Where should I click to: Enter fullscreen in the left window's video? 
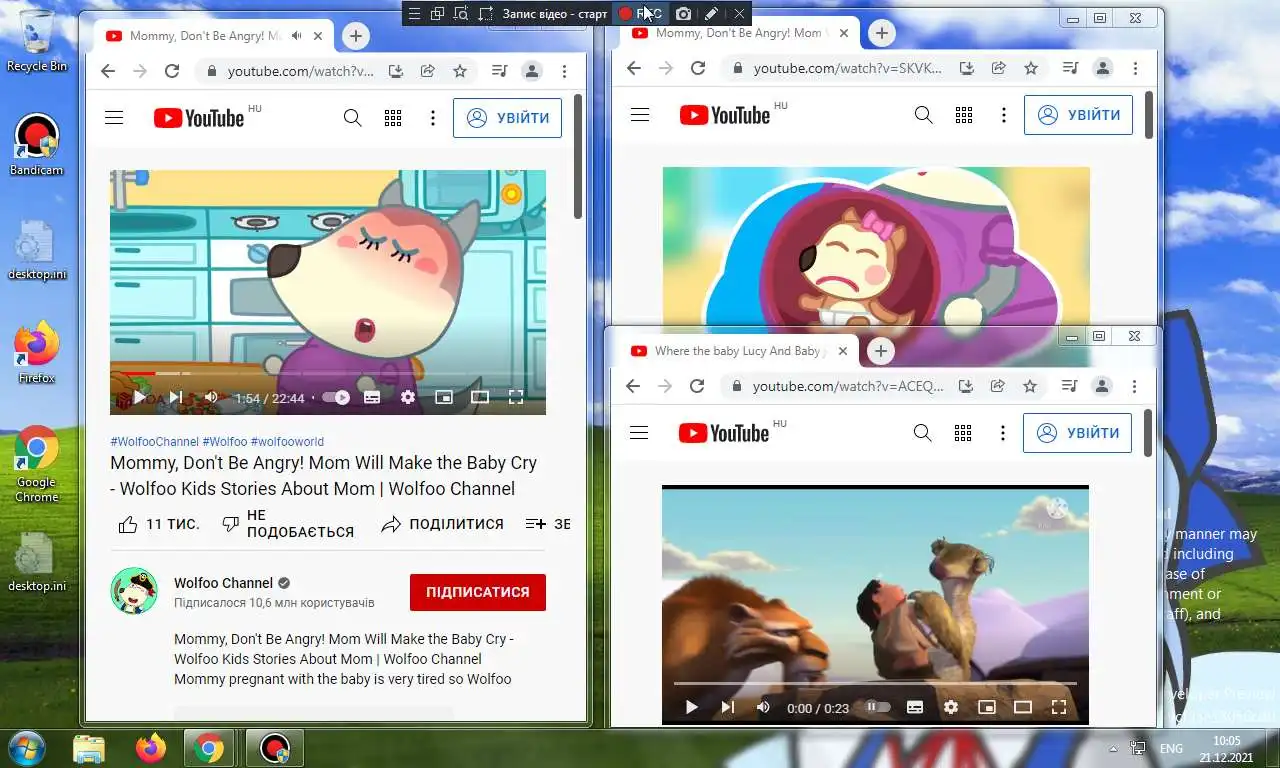(516, 397)
